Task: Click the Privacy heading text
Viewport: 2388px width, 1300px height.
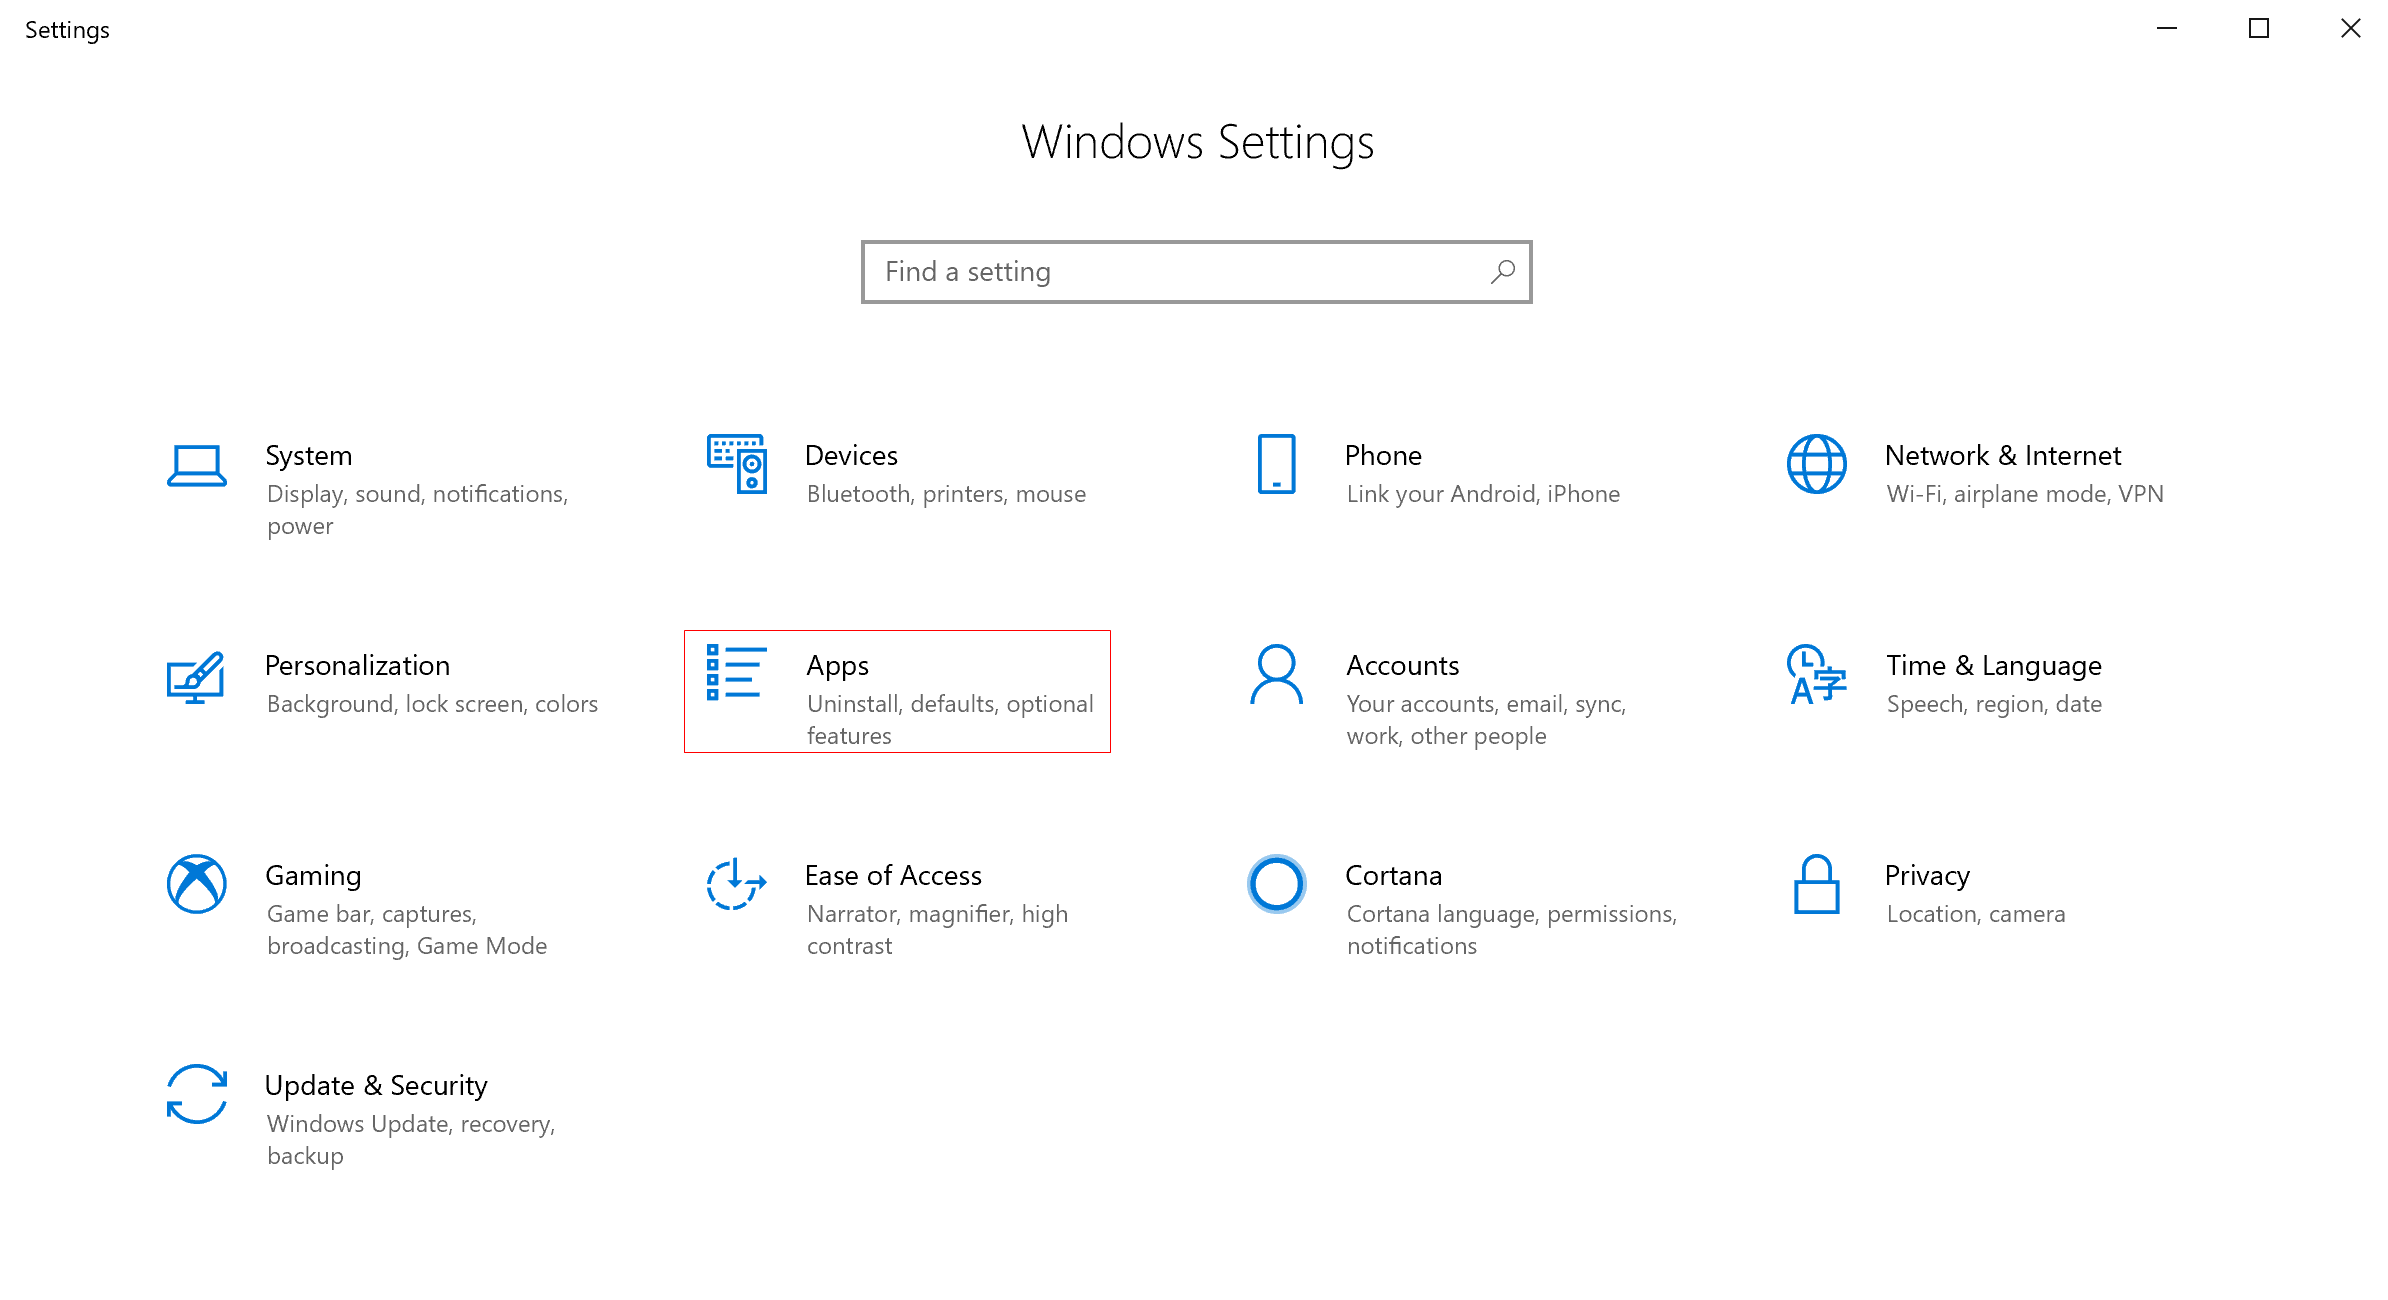Action: 1927,876
